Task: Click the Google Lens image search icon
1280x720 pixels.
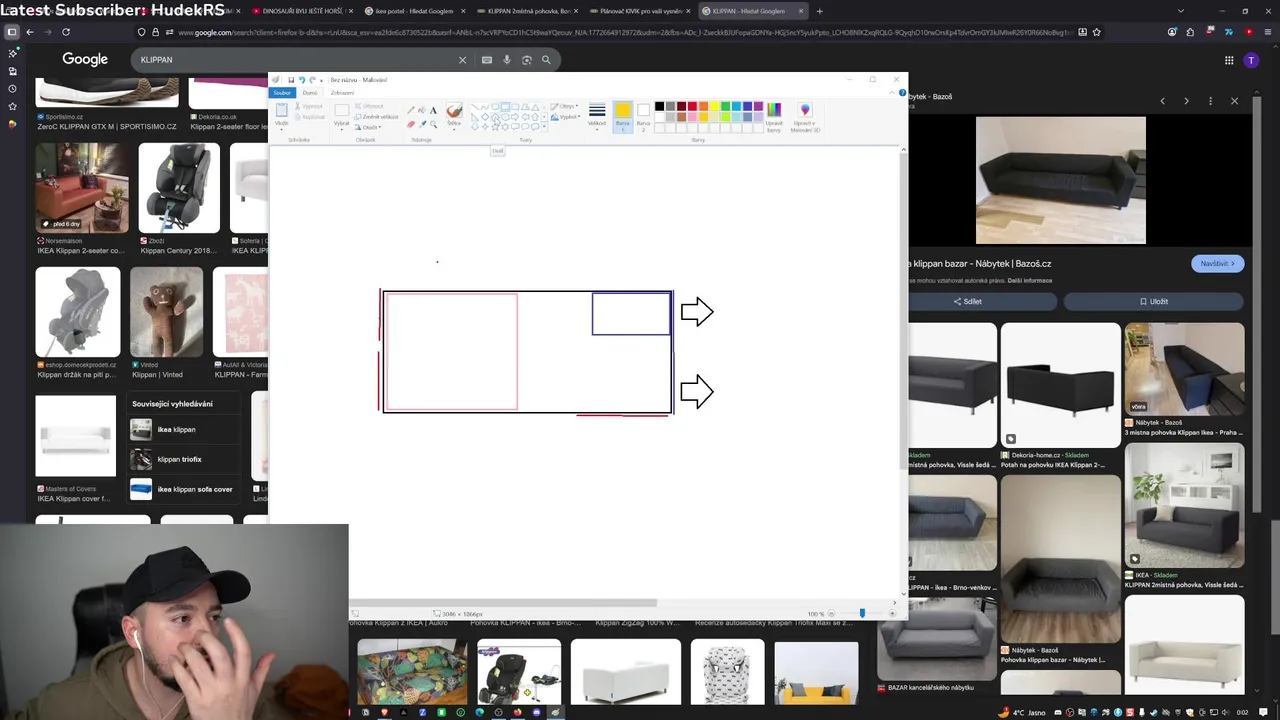Action: [527, 60]
